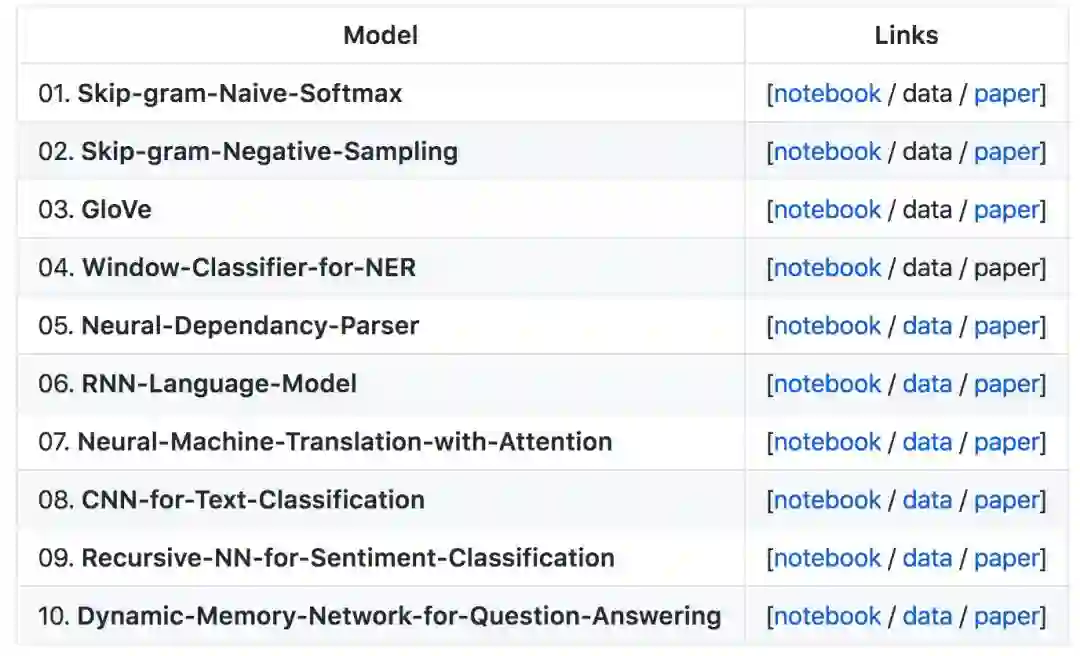Open the Skip-gram-Naive-Softmax paper link
Screen dimensions: 1080x656
(1007, 94)
